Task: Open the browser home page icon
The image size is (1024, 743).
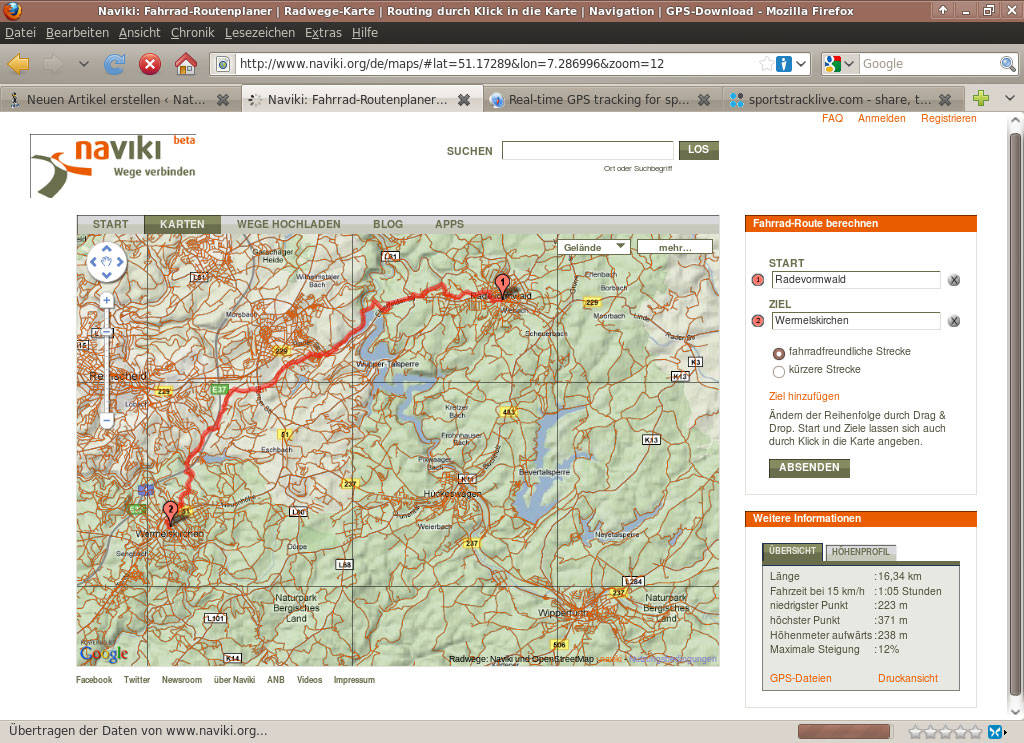Action: [x=185, y=64]
